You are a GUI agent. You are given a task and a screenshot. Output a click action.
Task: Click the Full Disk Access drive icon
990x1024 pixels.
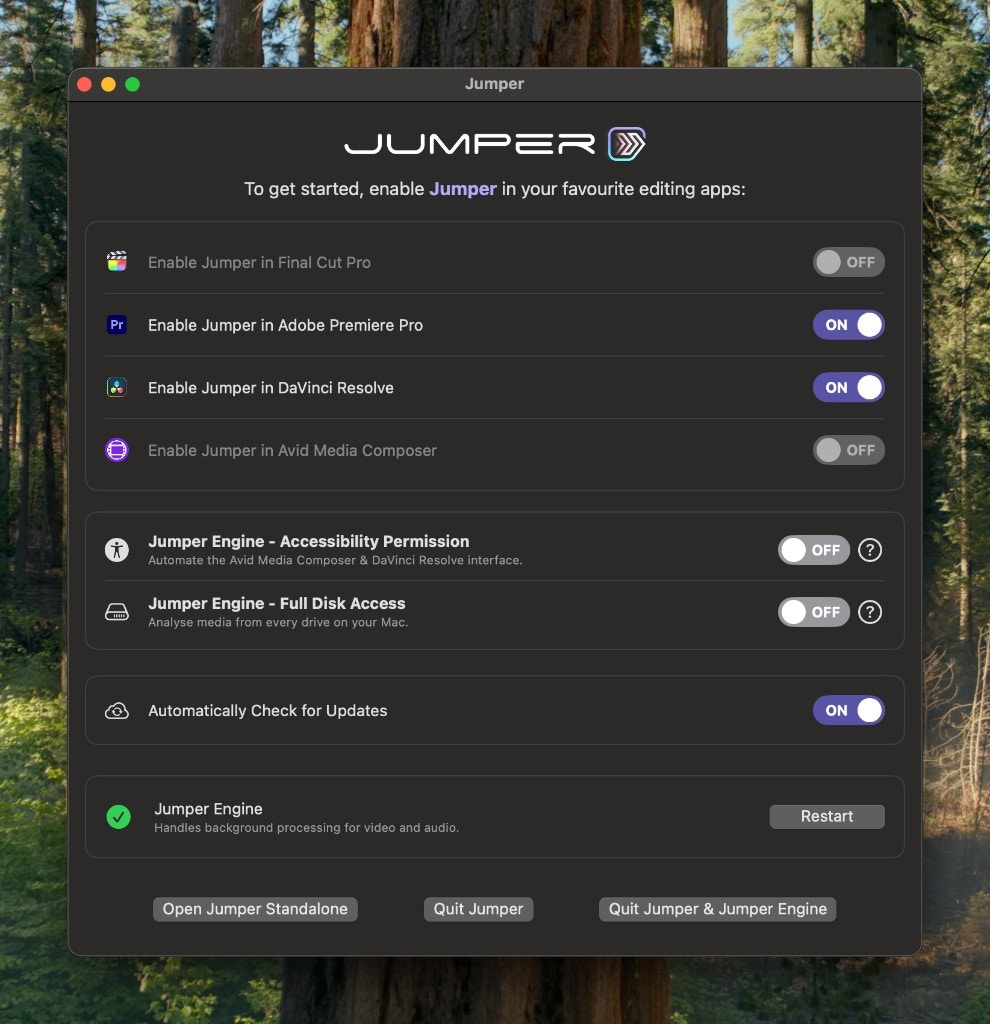(117, 612)
